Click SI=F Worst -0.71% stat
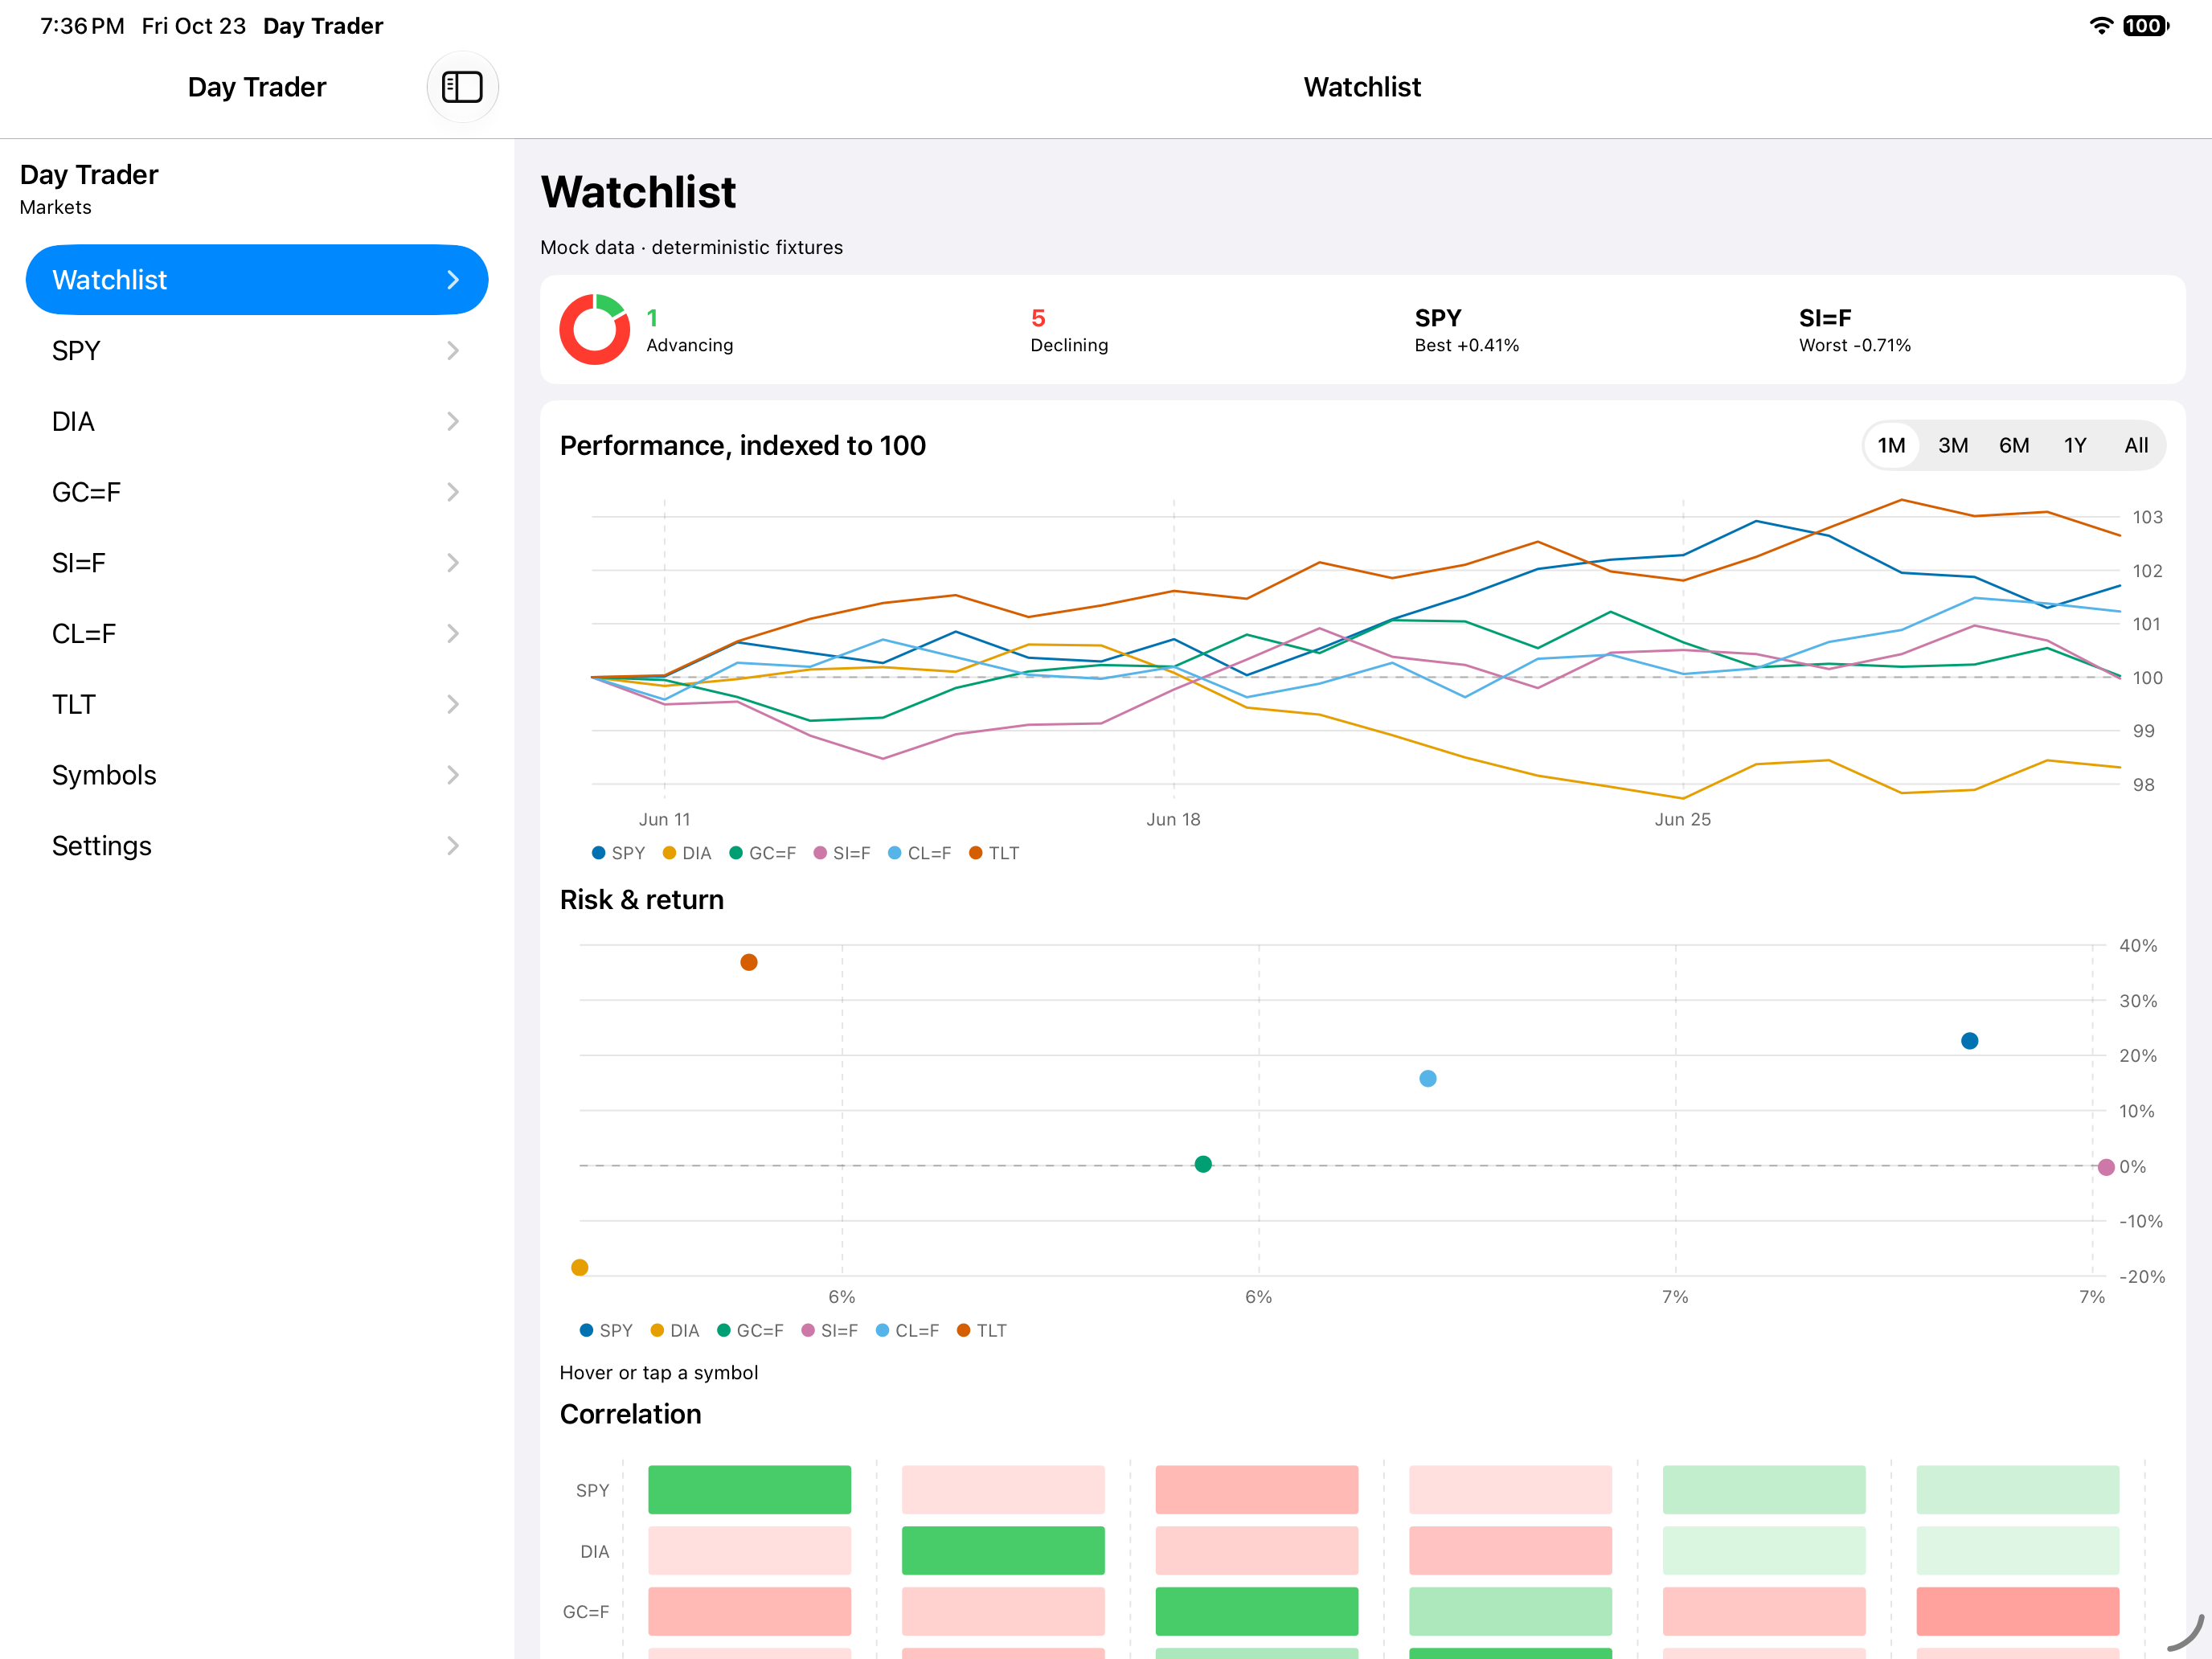This screenshot has height=1659, width=2212. click(1854, 330)
